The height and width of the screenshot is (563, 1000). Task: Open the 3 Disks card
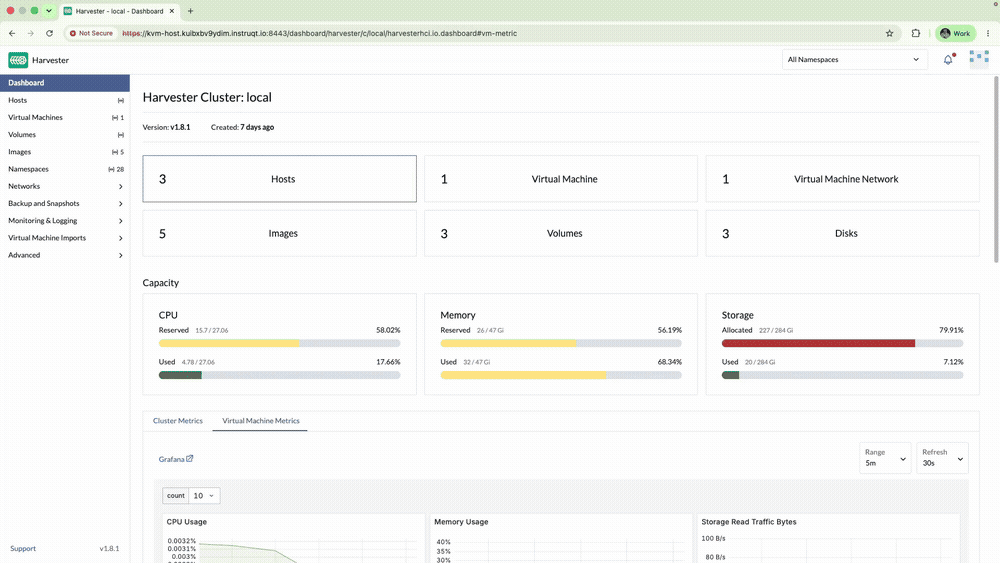[842, 233]
